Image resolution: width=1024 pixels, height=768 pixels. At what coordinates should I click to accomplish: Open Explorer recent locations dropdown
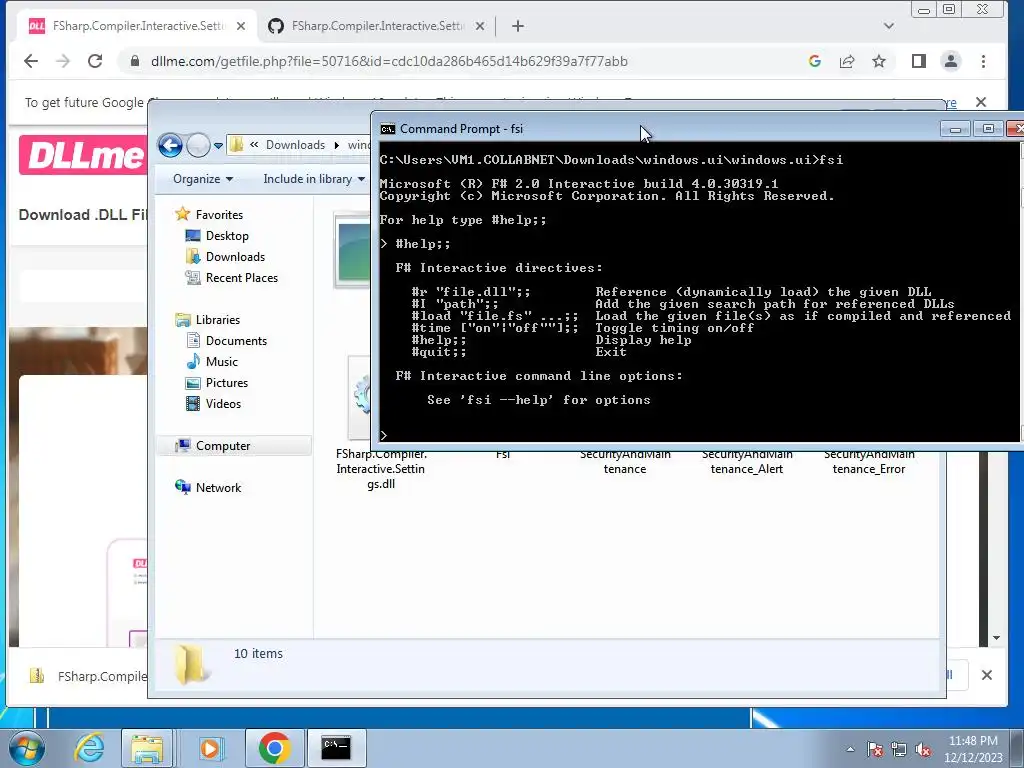(x=218, y=146)
